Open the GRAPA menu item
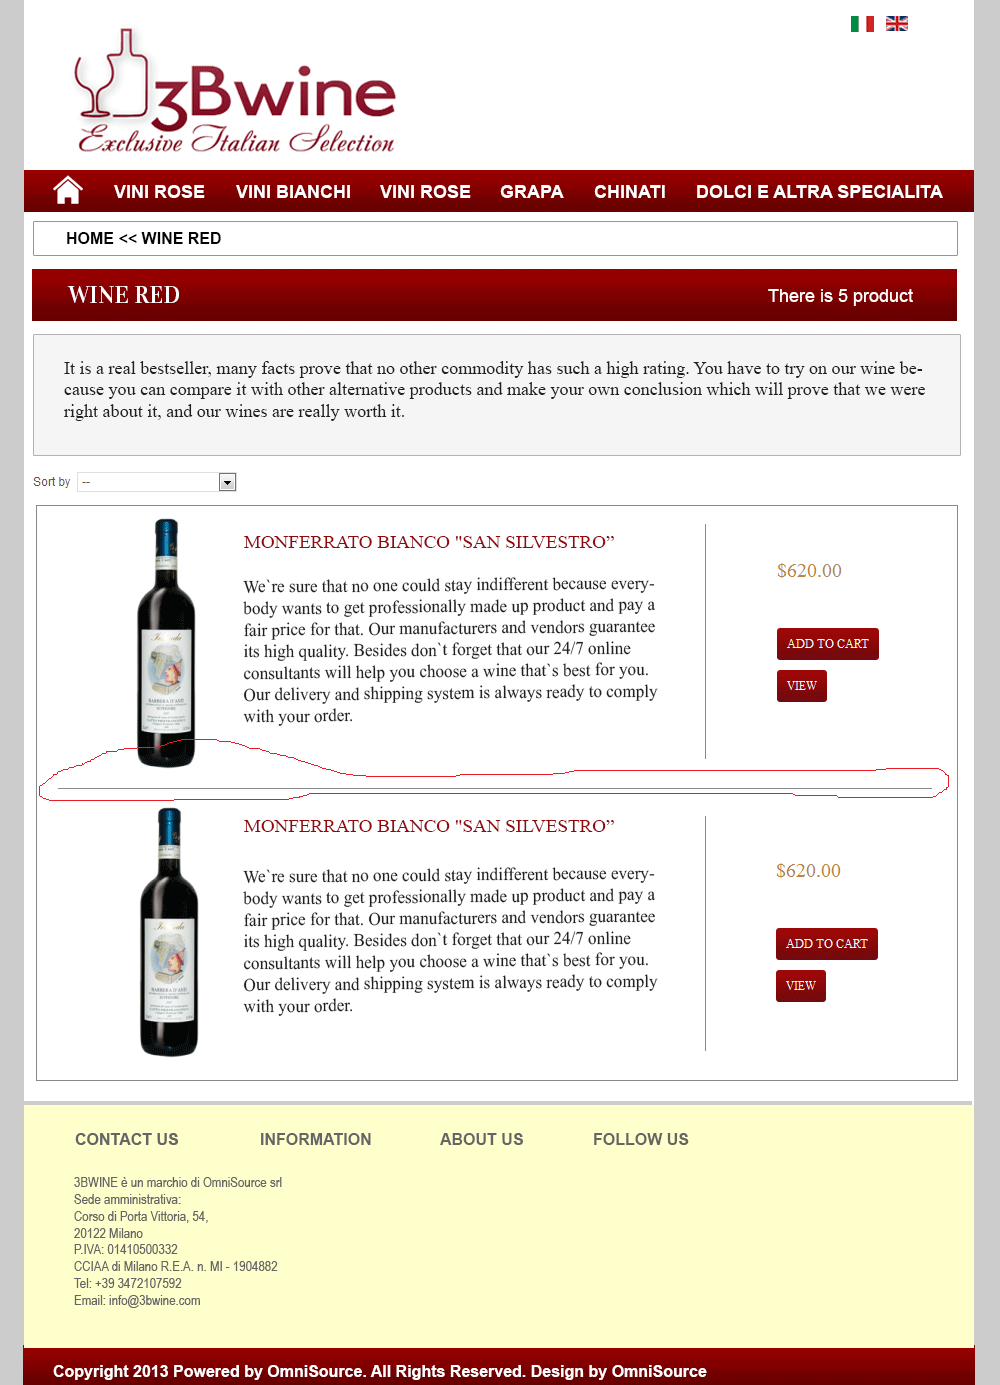Viewport: 1000px width, 1385px height. 532,191
